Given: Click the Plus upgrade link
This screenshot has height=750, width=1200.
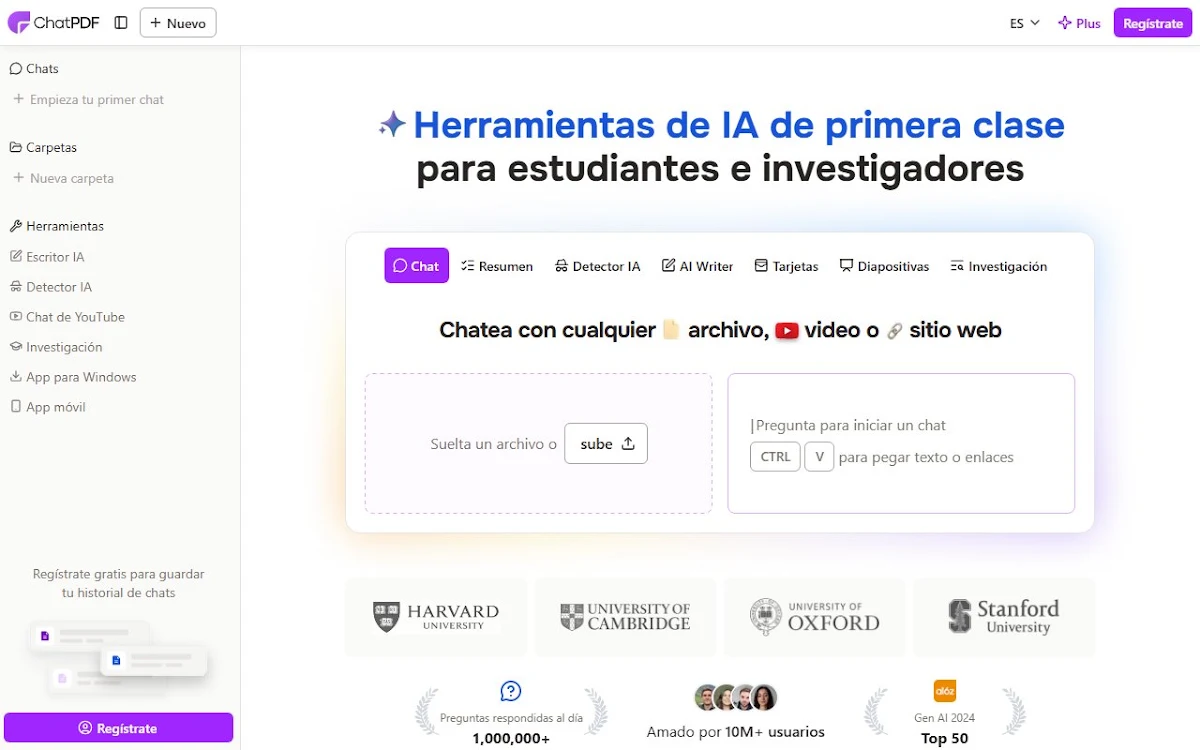Looking at the screenshot, I should 1078,23.
